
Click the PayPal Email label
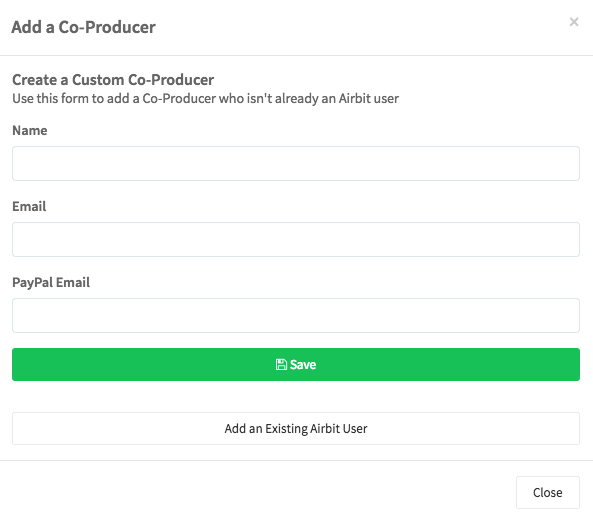(51, 282)
